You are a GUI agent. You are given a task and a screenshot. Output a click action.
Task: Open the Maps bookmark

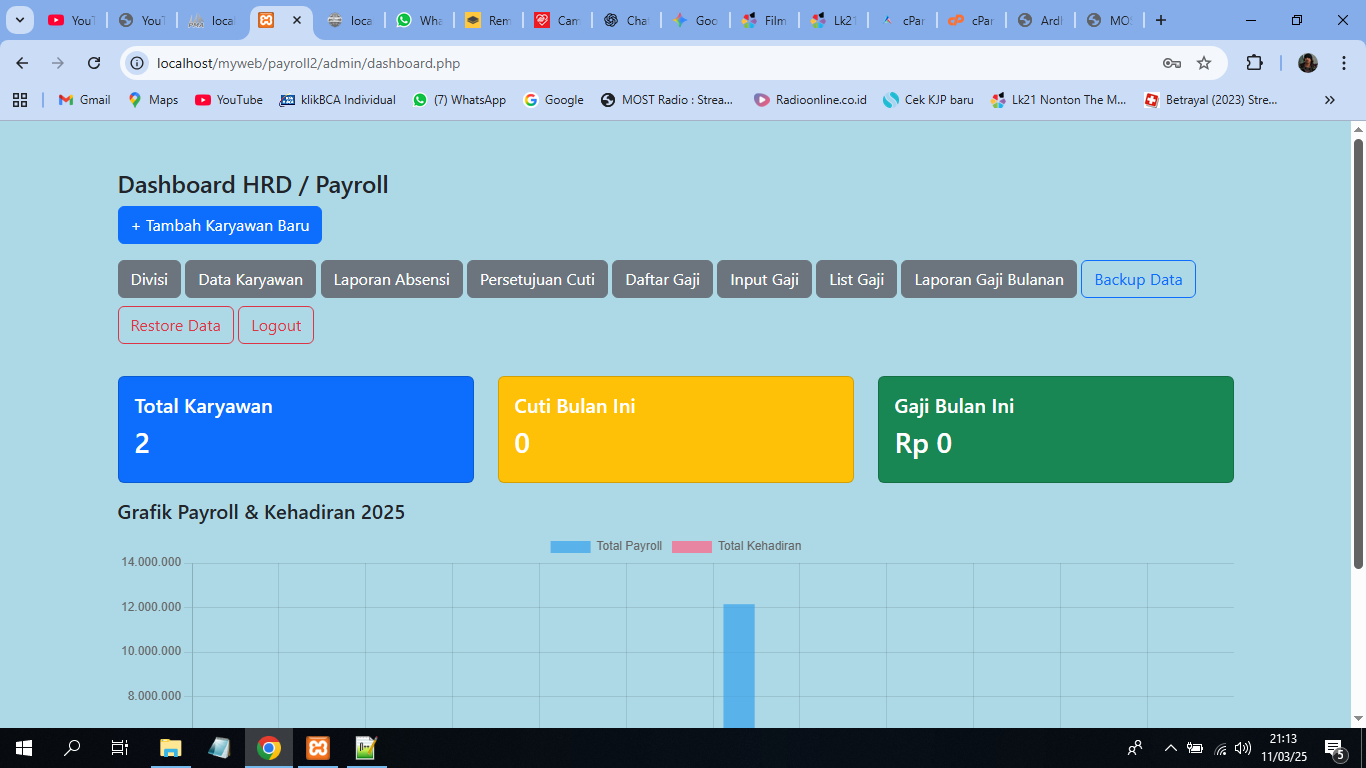(x=152, y=100)
